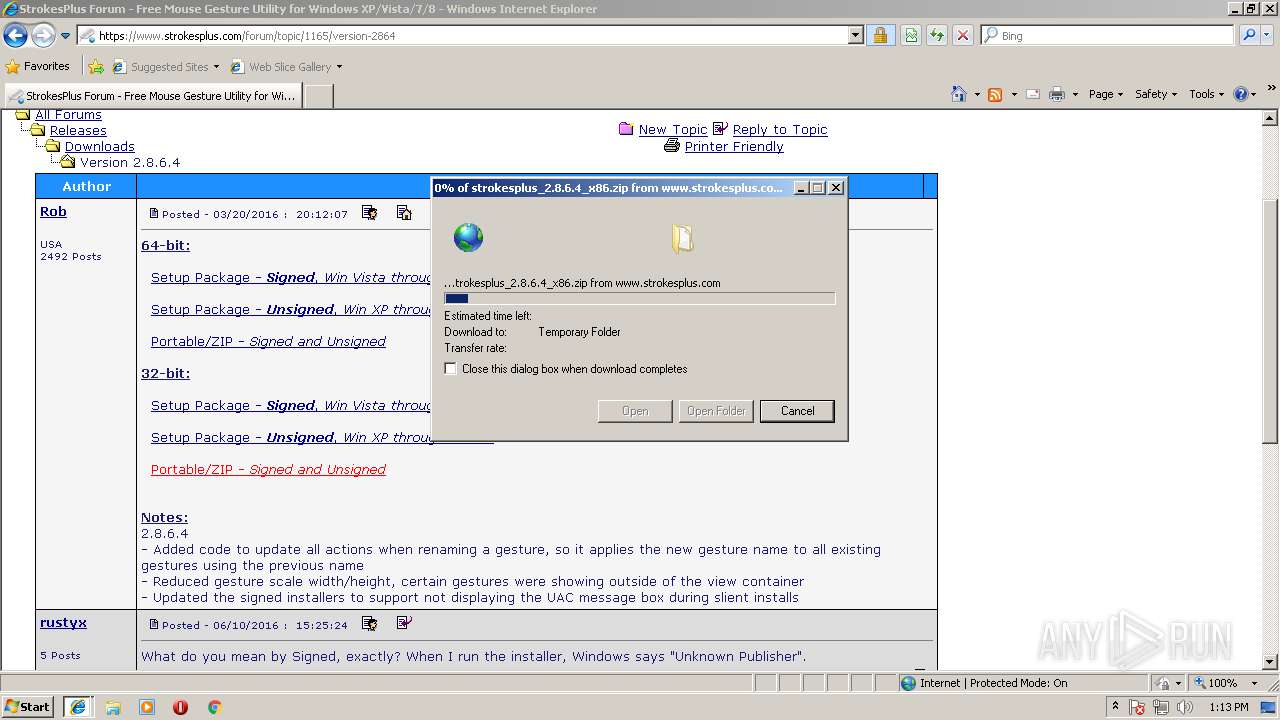Open Favorites star panel

coord(13,67)
